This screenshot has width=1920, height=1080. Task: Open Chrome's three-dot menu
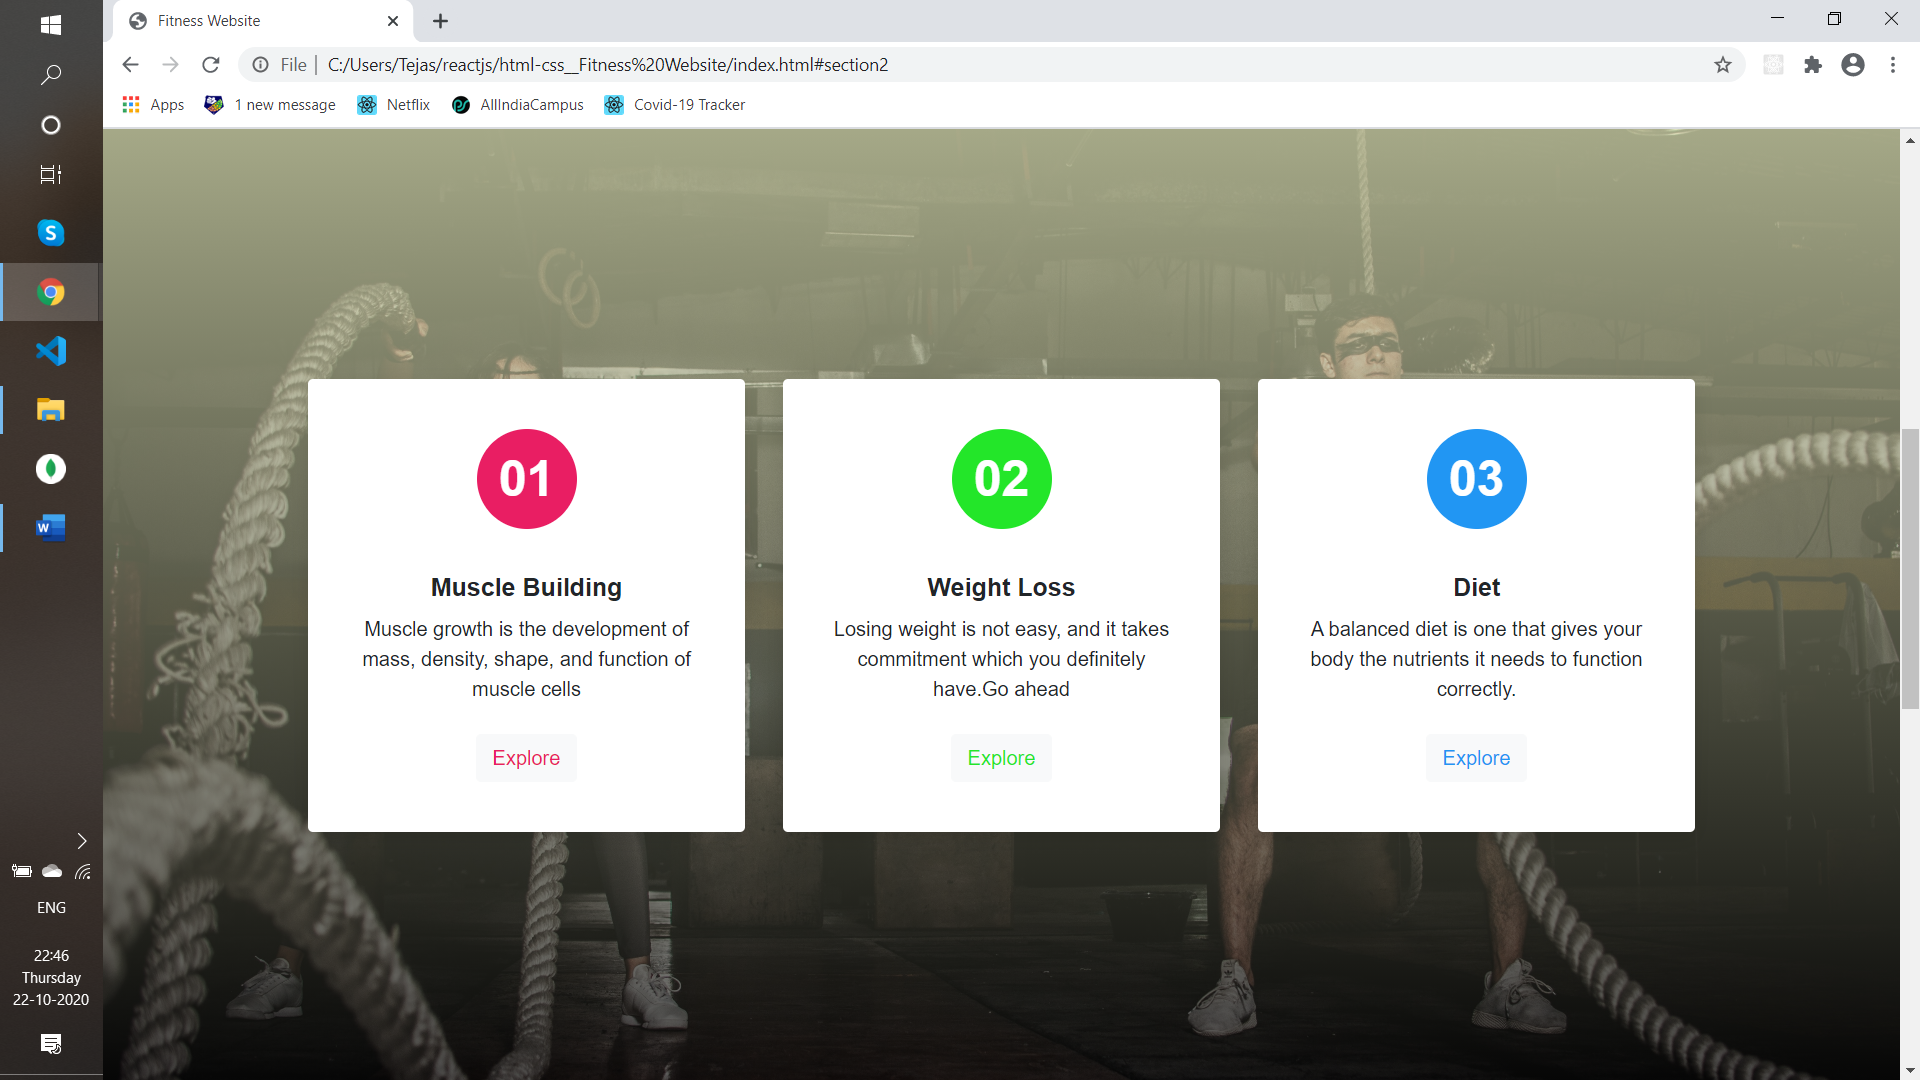coord(1892,65)
